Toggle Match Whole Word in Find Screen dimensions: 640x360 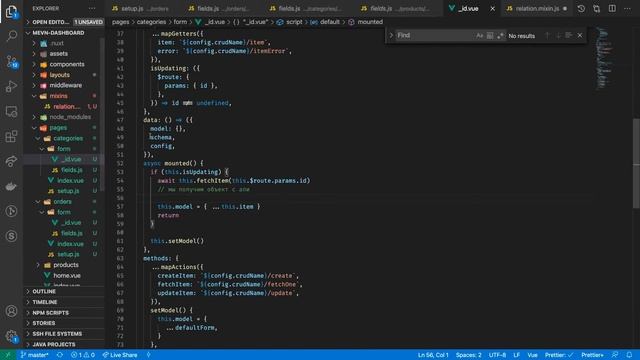coord(490,36)
